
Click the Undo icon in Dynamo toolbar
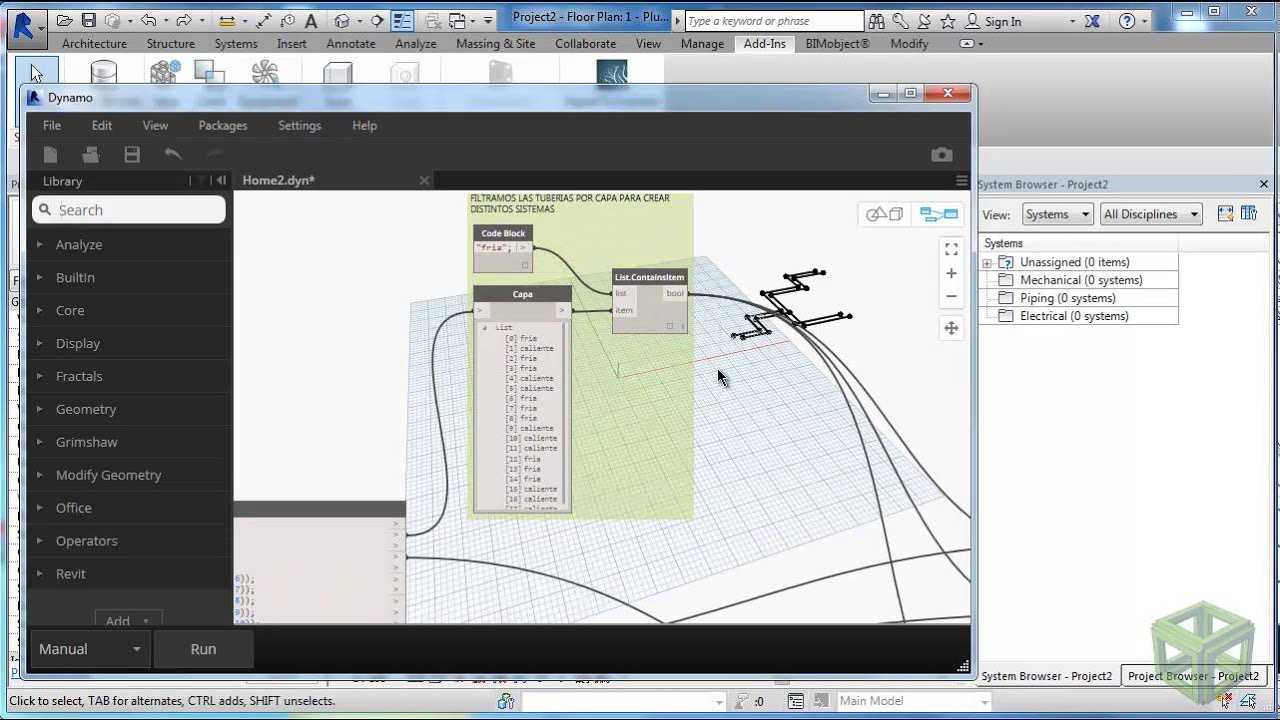click(x=173, y=154)
